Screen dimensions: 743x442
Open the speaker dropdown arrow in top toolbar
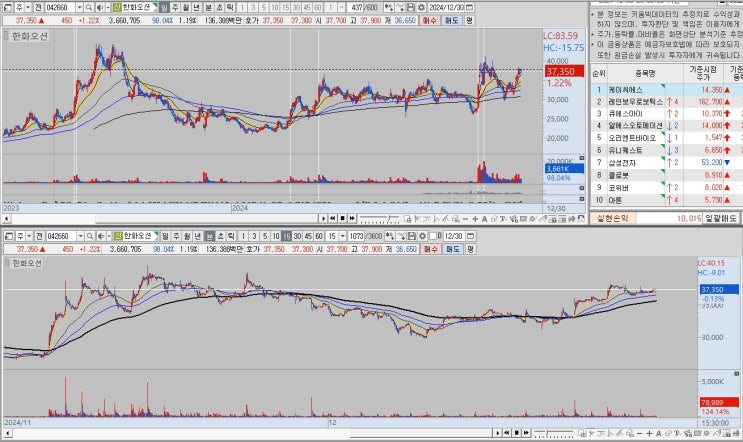click(109, 7)
